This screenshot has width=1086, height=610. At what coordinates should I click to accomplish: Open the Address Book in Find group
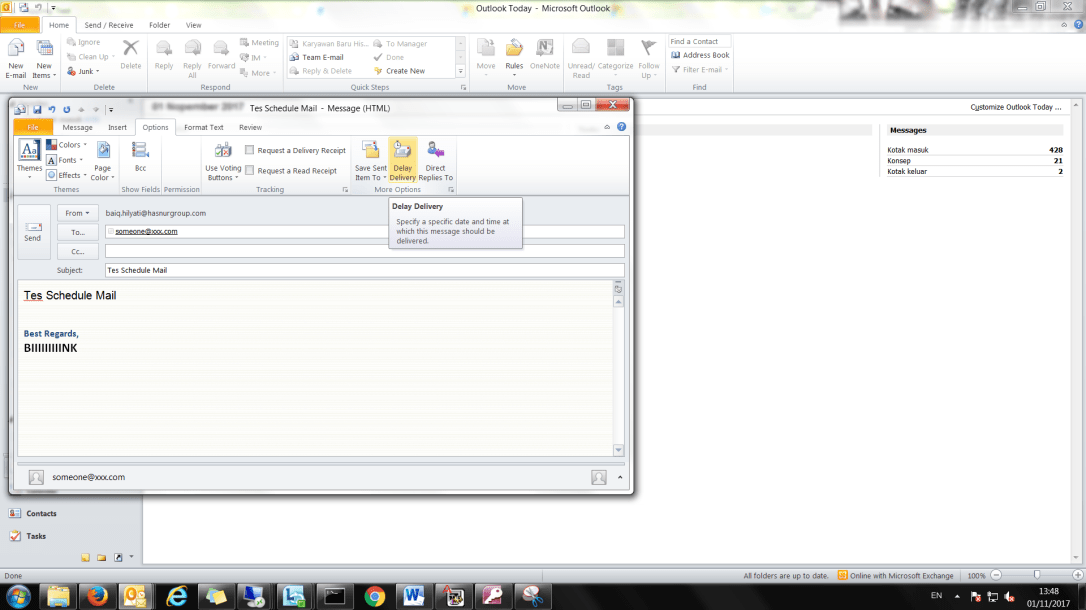click(700, 55)
